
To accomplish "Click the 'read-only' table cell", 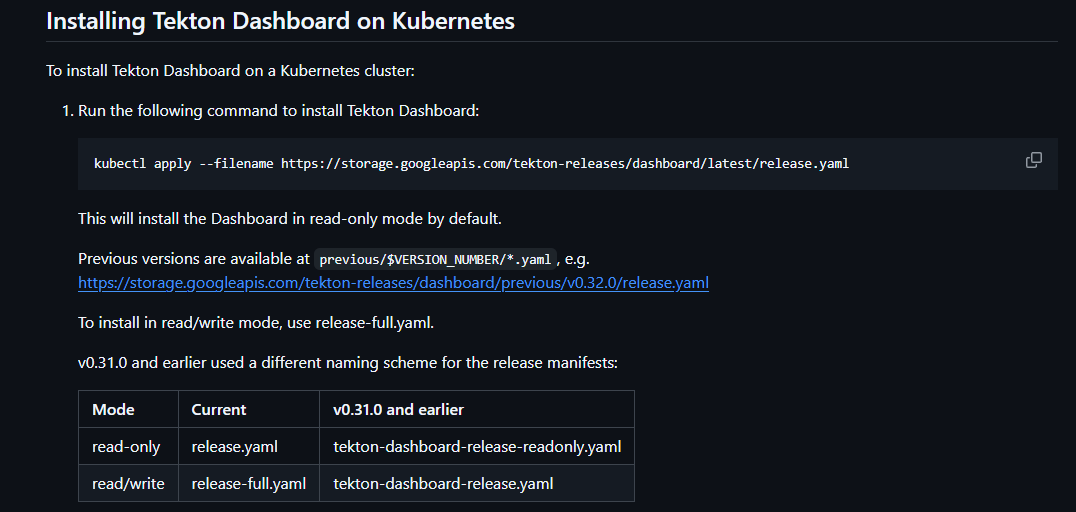I will (x=128, y=447).
